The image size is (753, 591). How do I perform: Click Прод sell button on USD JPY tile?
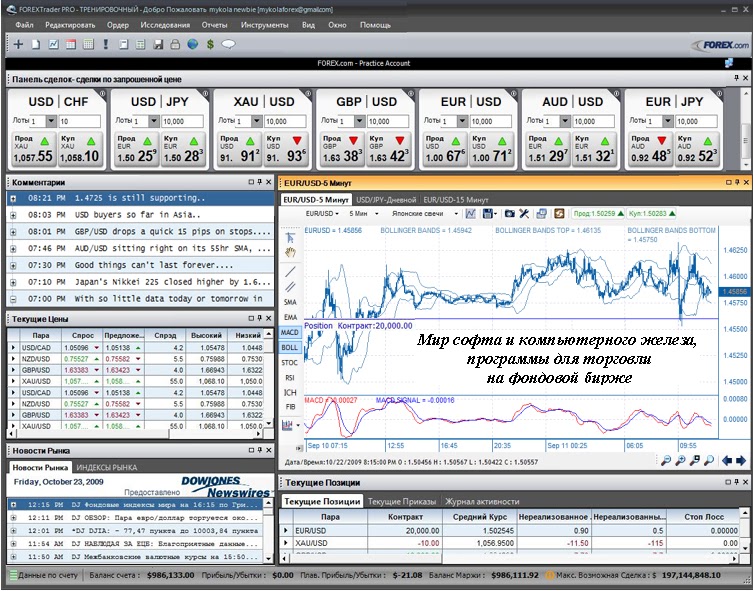[x=136, y=150]
